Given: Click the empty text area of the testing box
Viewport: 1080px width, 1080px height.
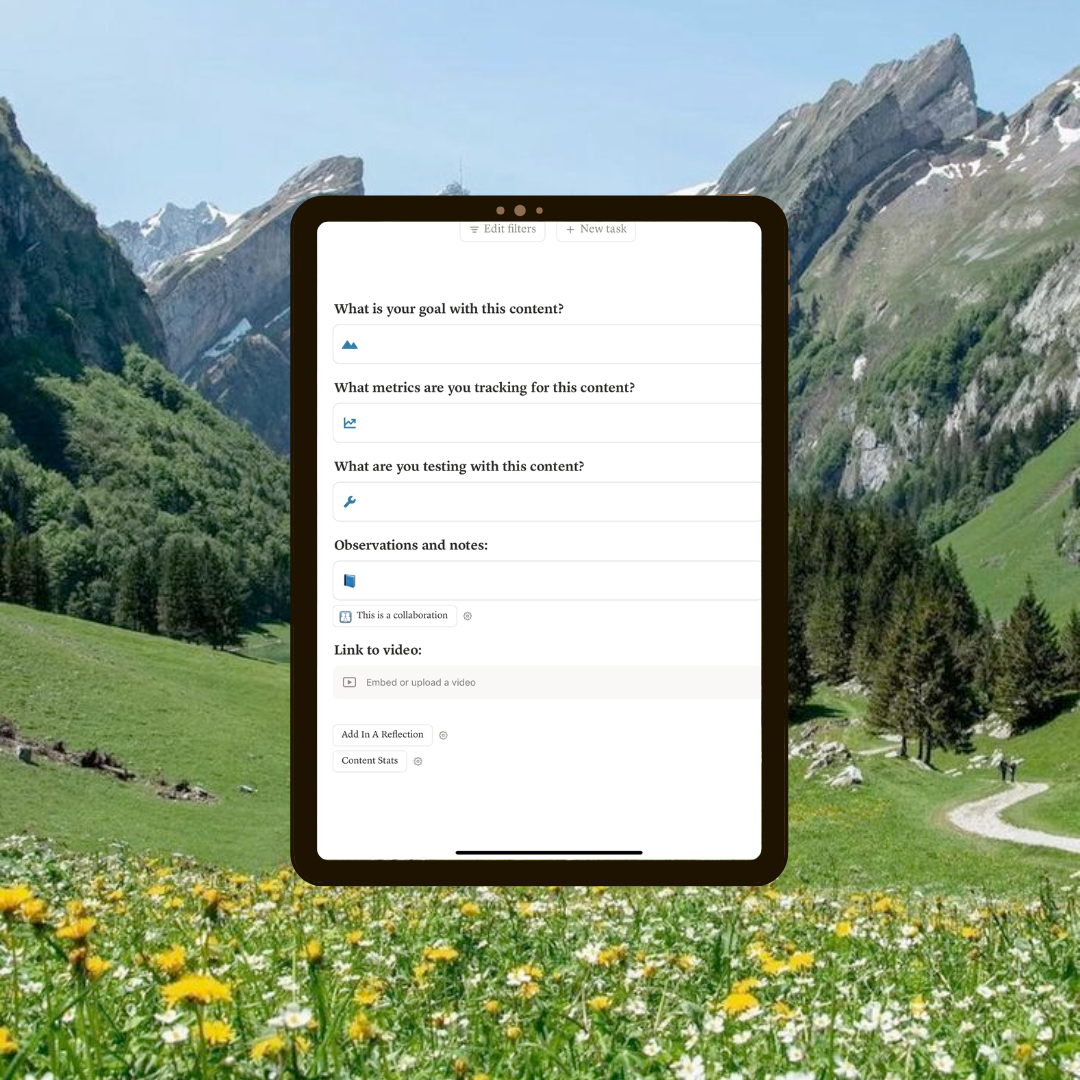Looking at the screenshot, I should coord(560,502).
